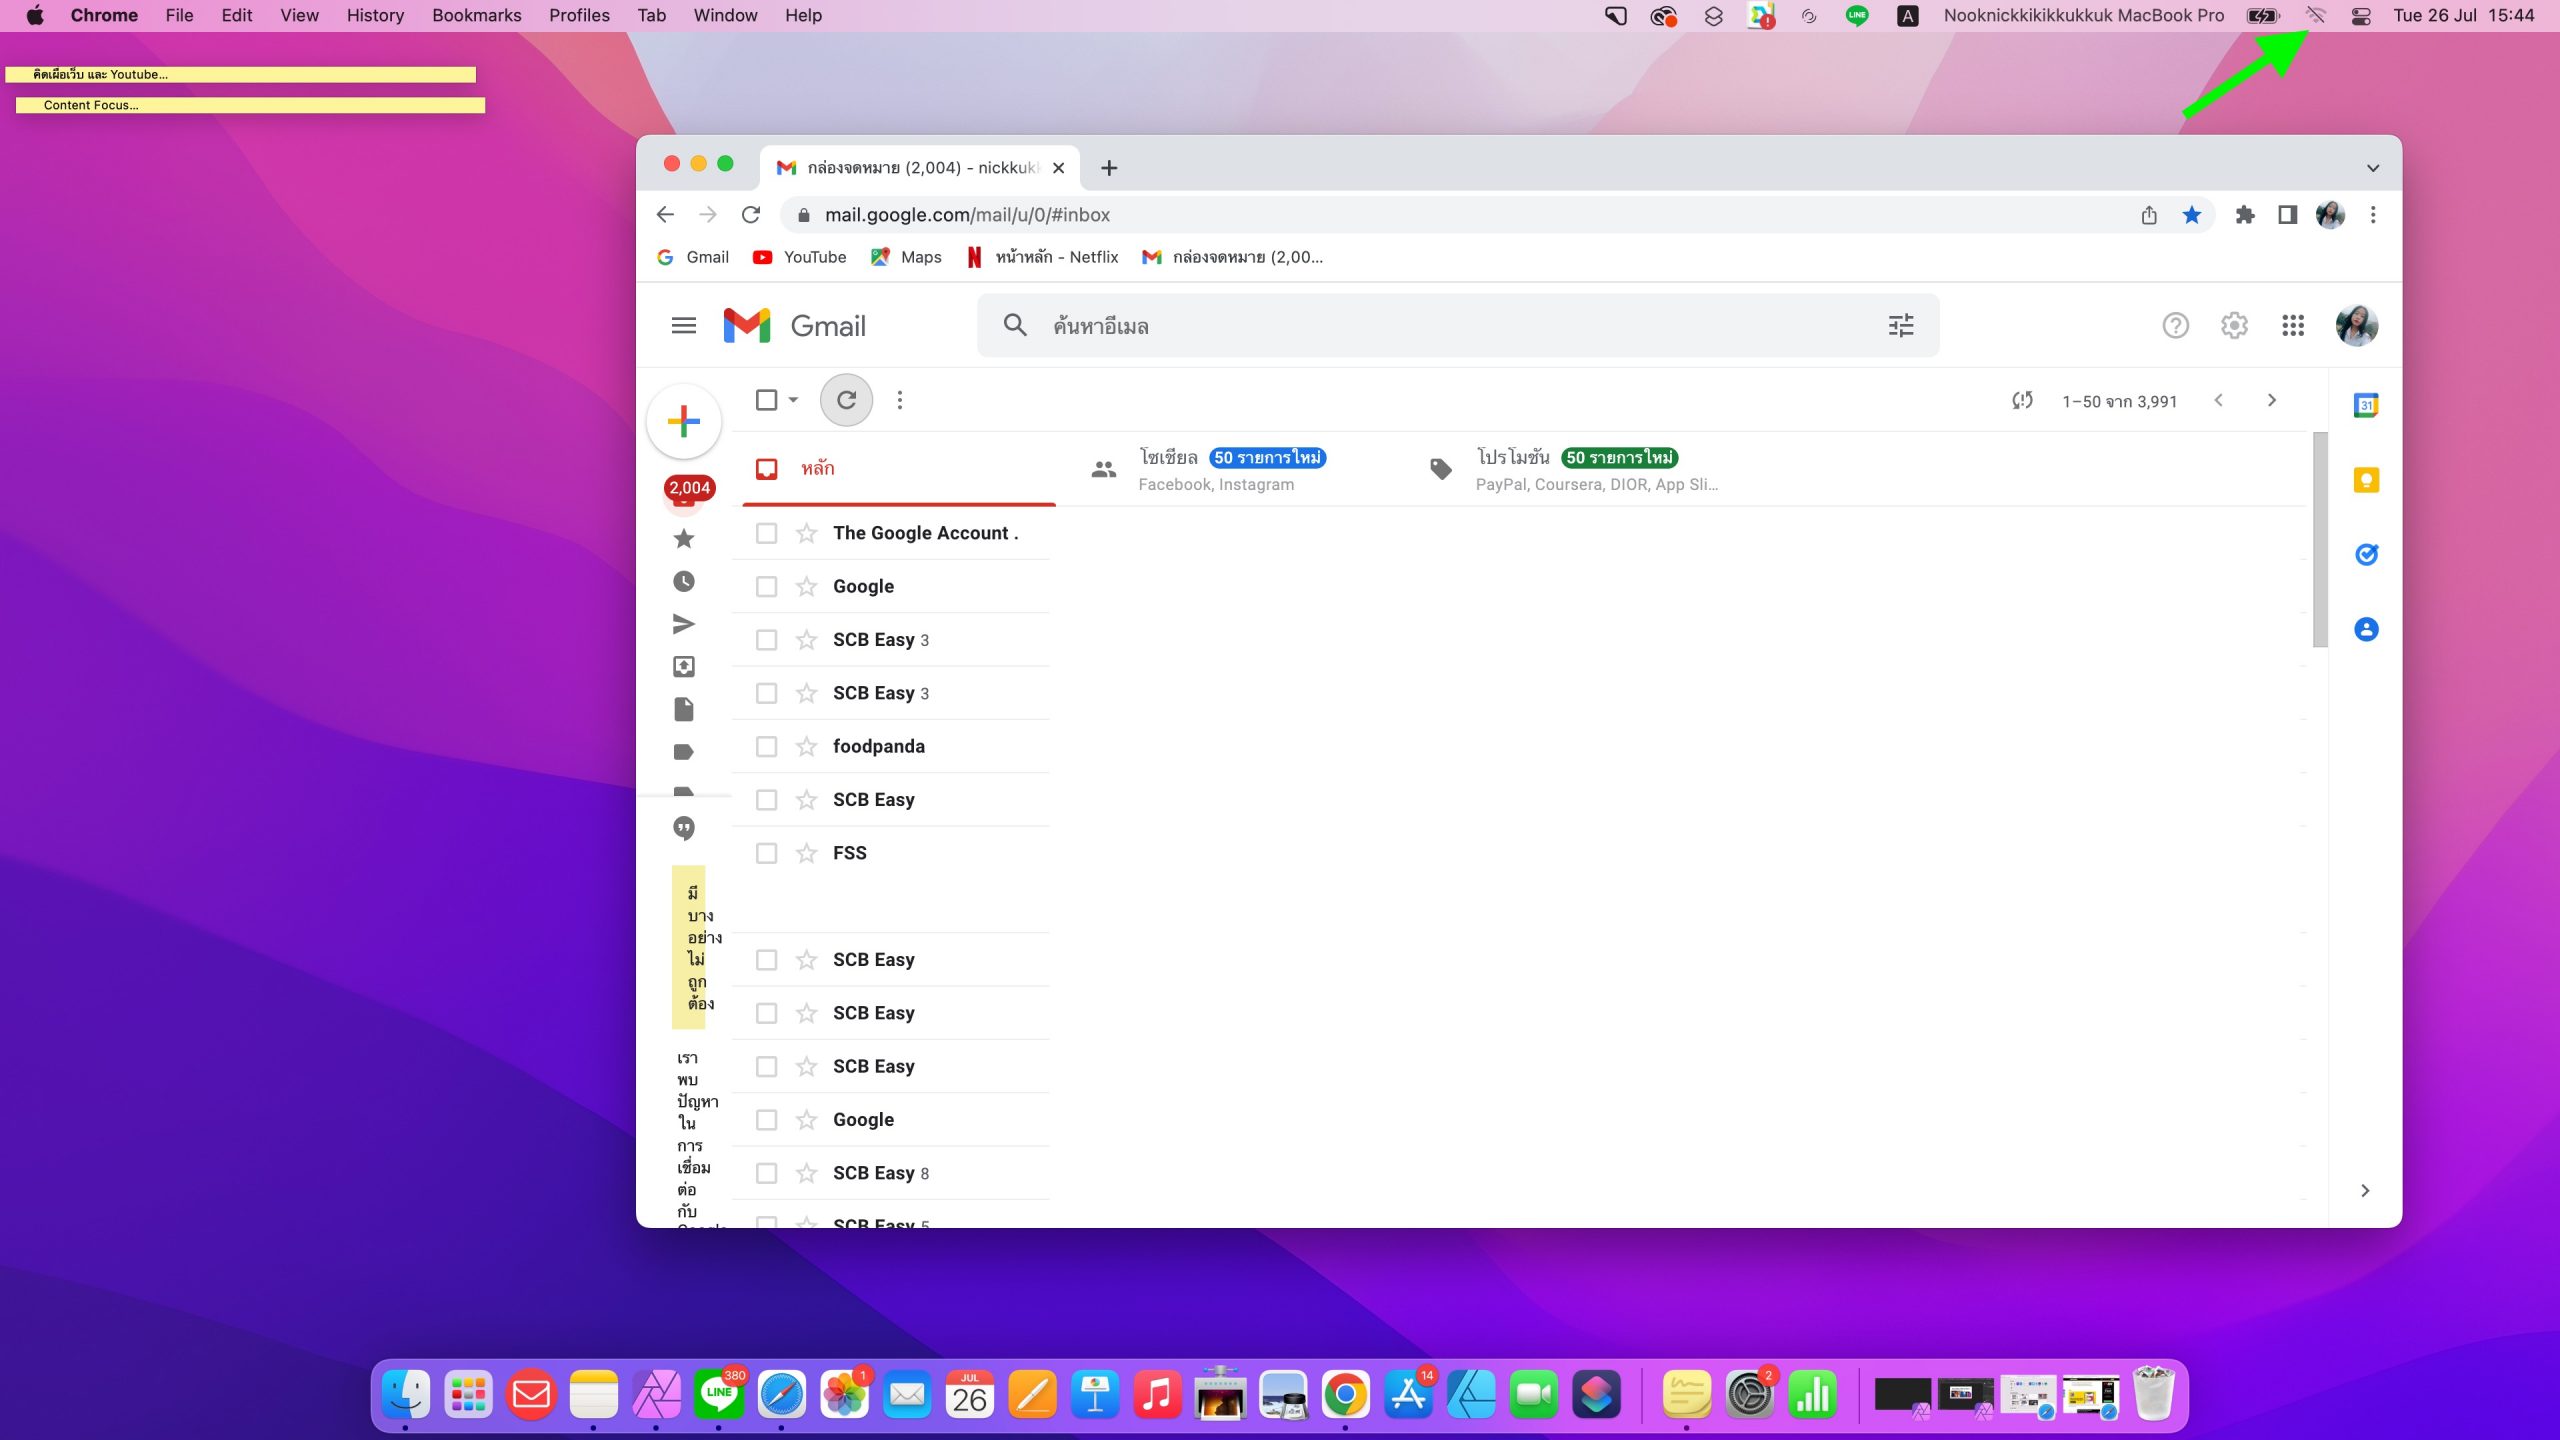
Task: Open Google Calendar in the side panel
Action: click(2366, 405)
